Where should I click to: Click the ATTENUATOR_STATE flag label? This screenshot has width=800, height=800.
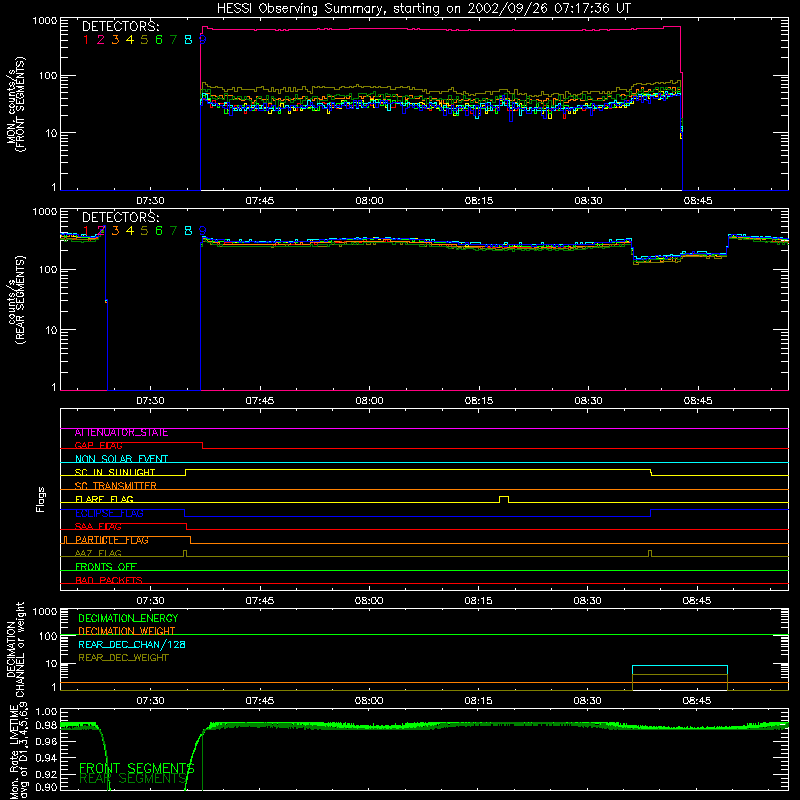coord(121,433)
